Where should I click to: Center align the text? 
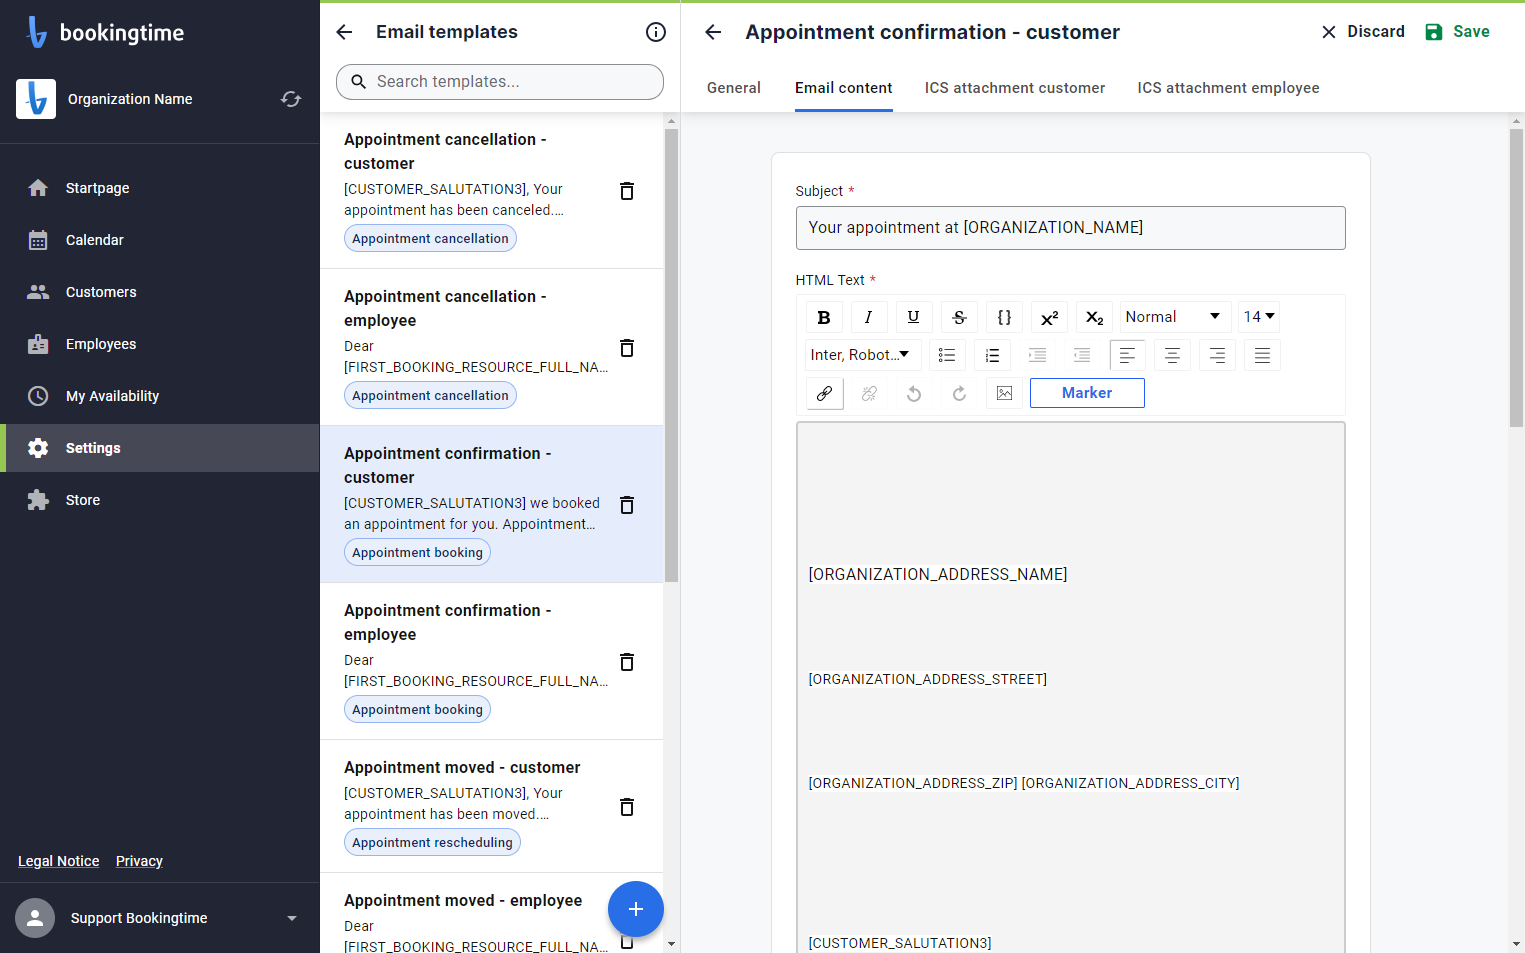click(x=1172, y=355)
